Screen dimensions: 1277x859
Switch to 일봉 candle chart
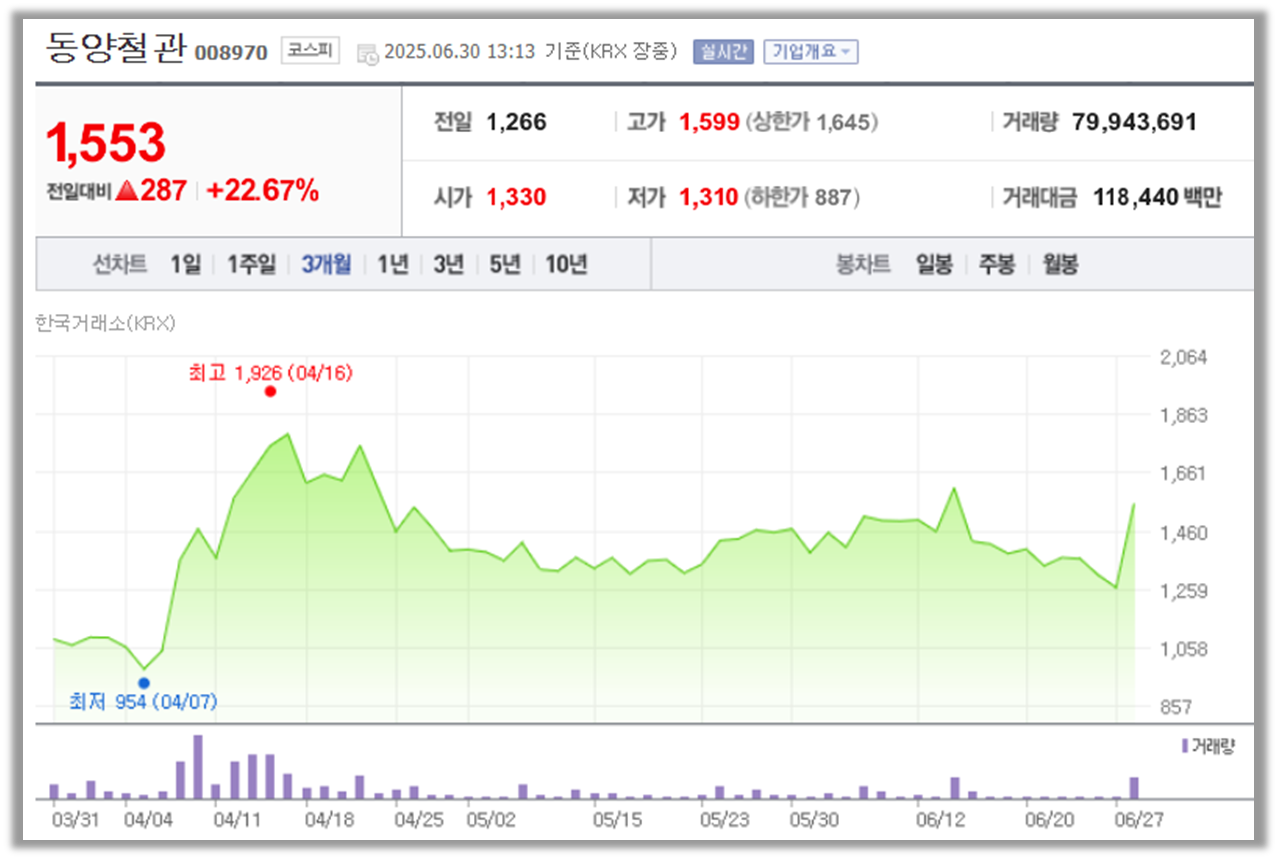pyautogui.click(x=934, y=265)
